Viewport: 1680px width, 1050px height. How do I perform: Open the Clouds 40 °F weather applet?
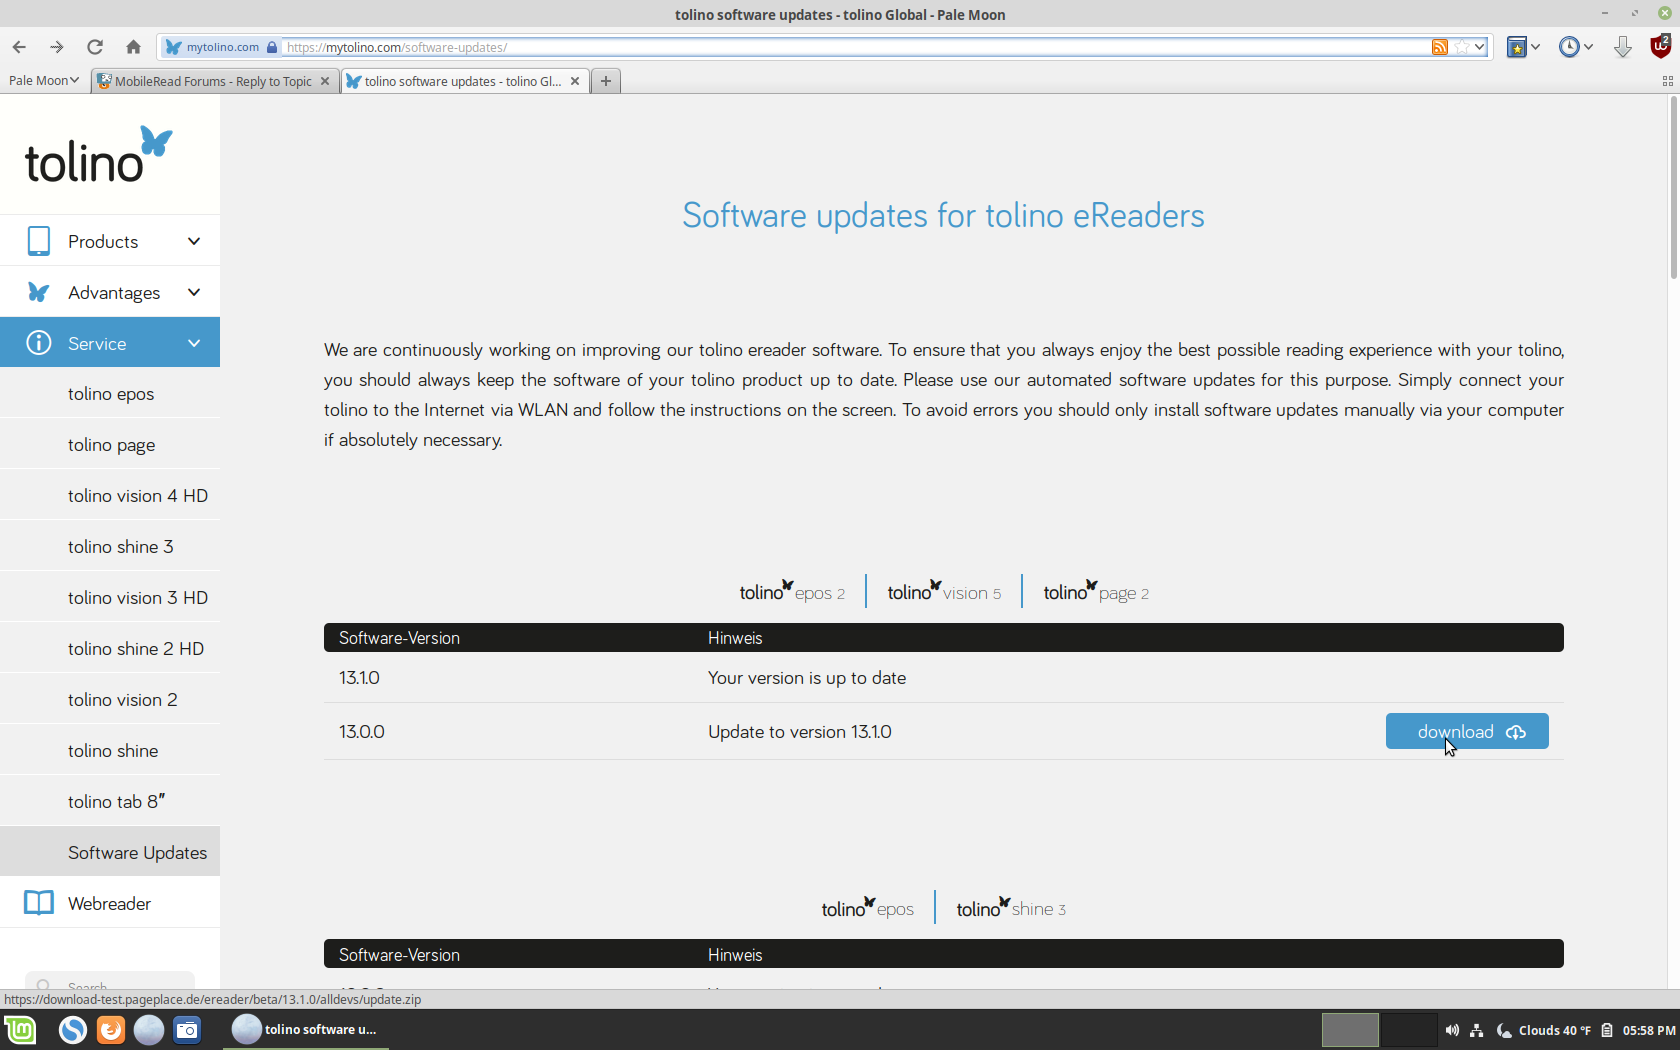1544,1030
